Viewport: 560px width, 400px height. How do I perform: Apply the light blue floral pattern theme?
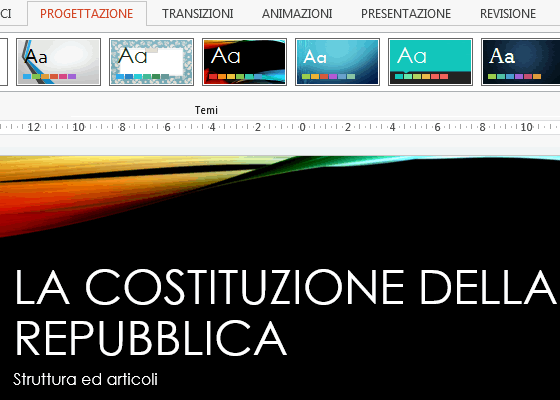151,62
